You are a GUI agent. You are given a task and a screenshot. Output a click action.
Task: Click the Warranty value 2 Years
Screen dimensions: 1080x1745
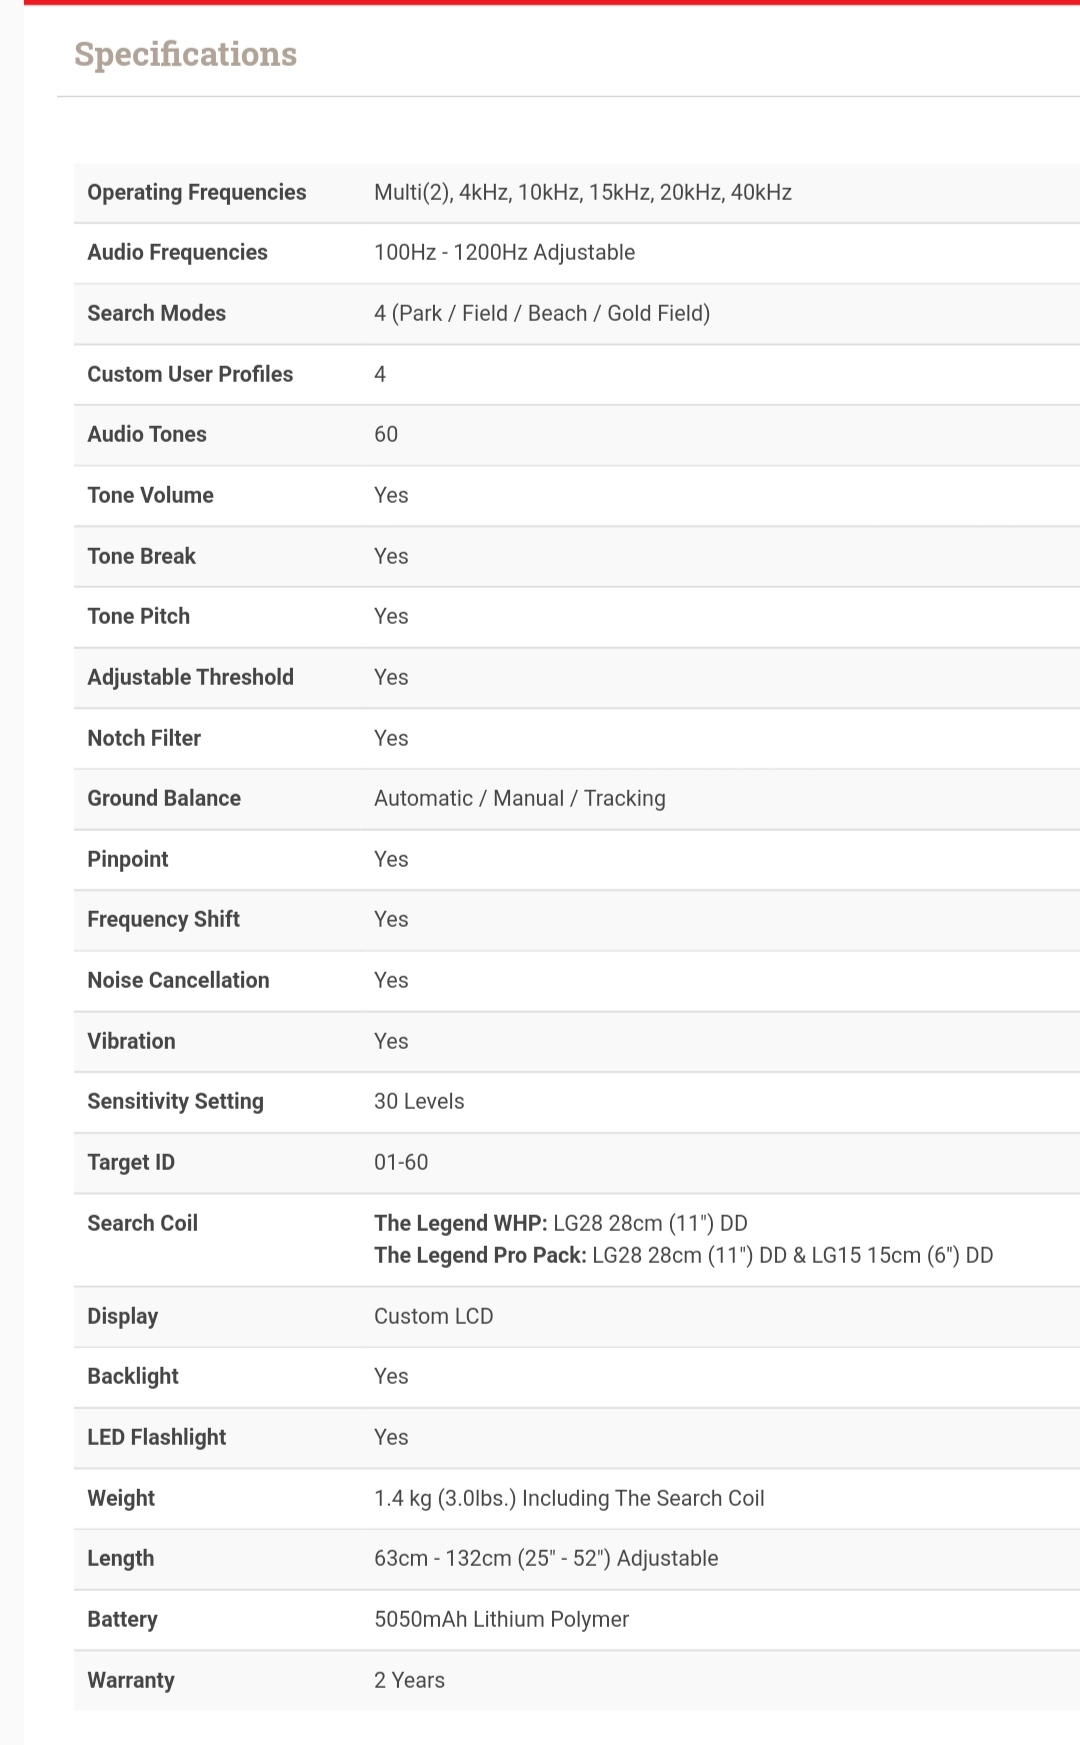click(409, 1680)
